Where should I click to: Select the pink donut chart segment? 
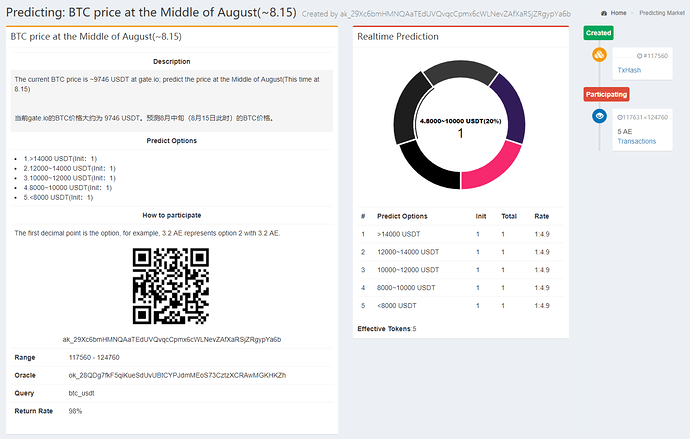[x=494, y=167]
